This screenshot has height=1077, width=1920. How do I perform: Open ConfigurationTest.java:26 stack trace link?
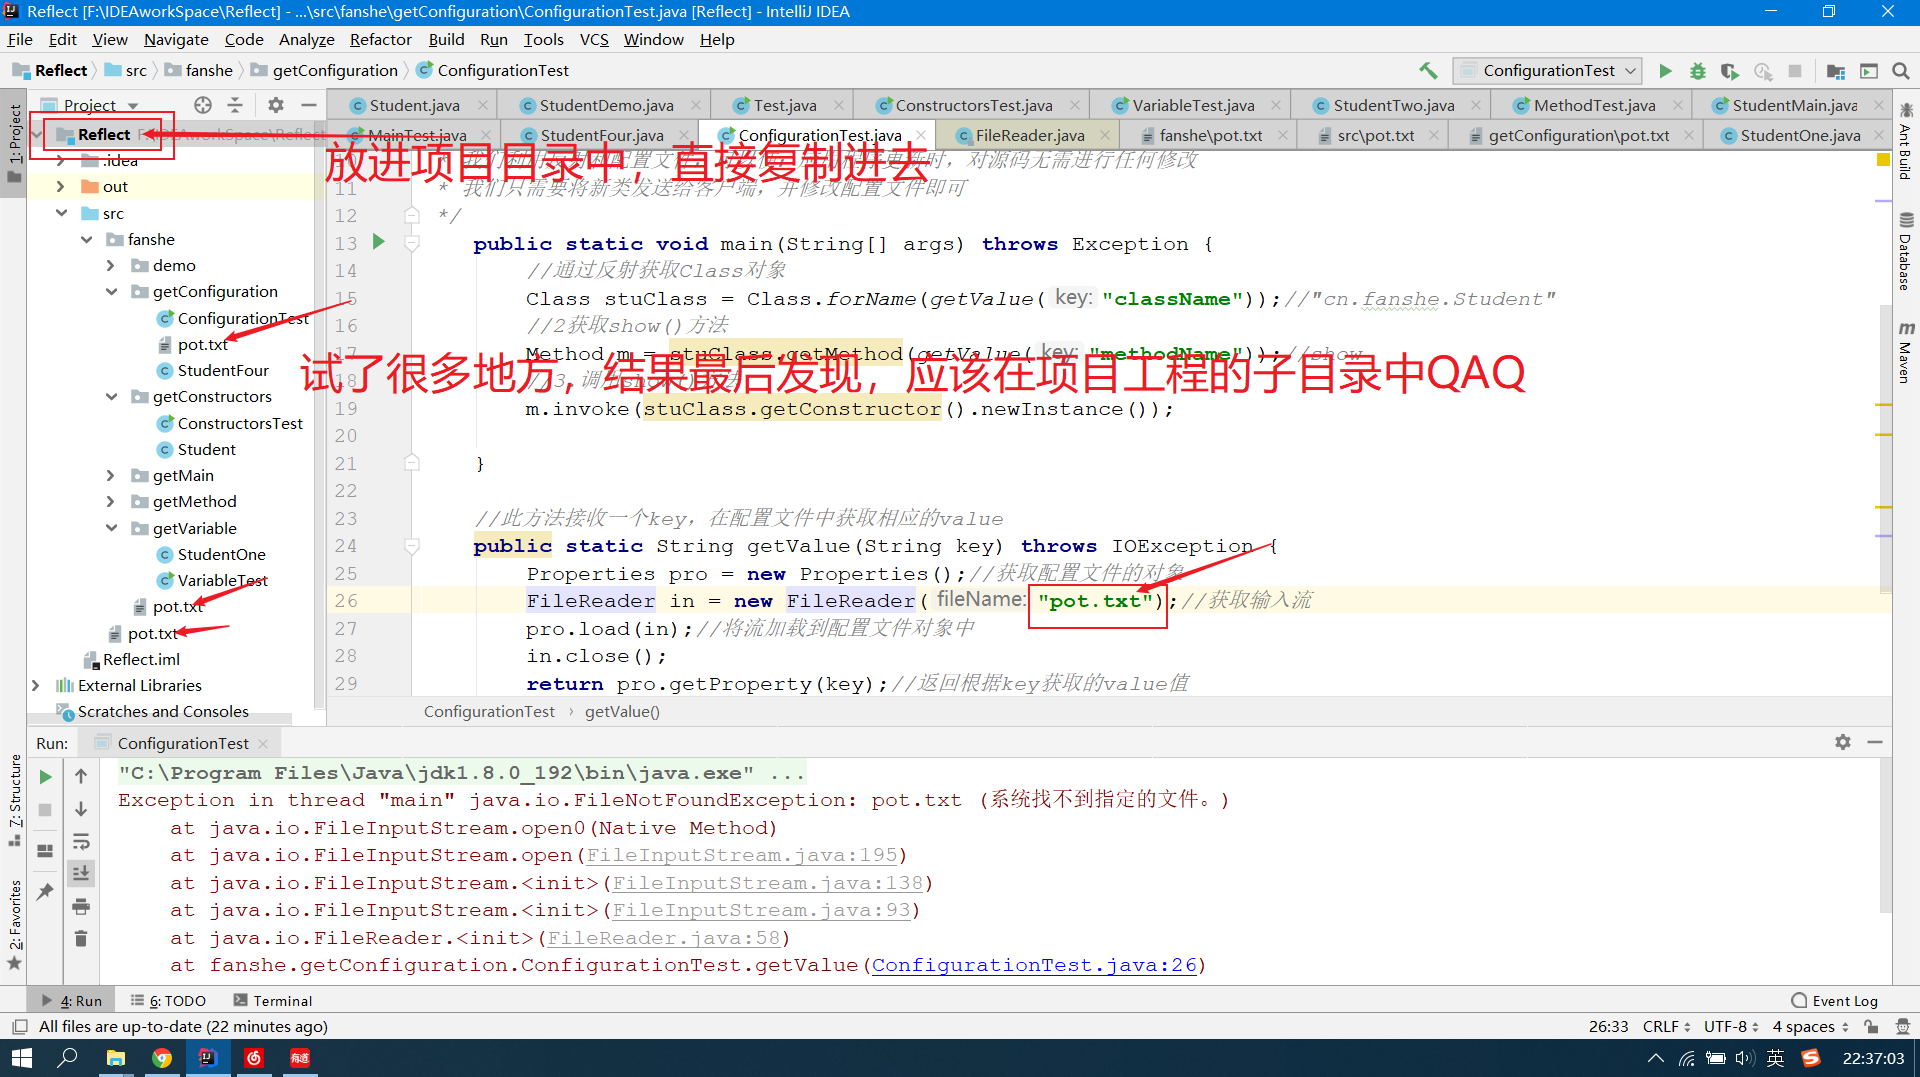1035,965
